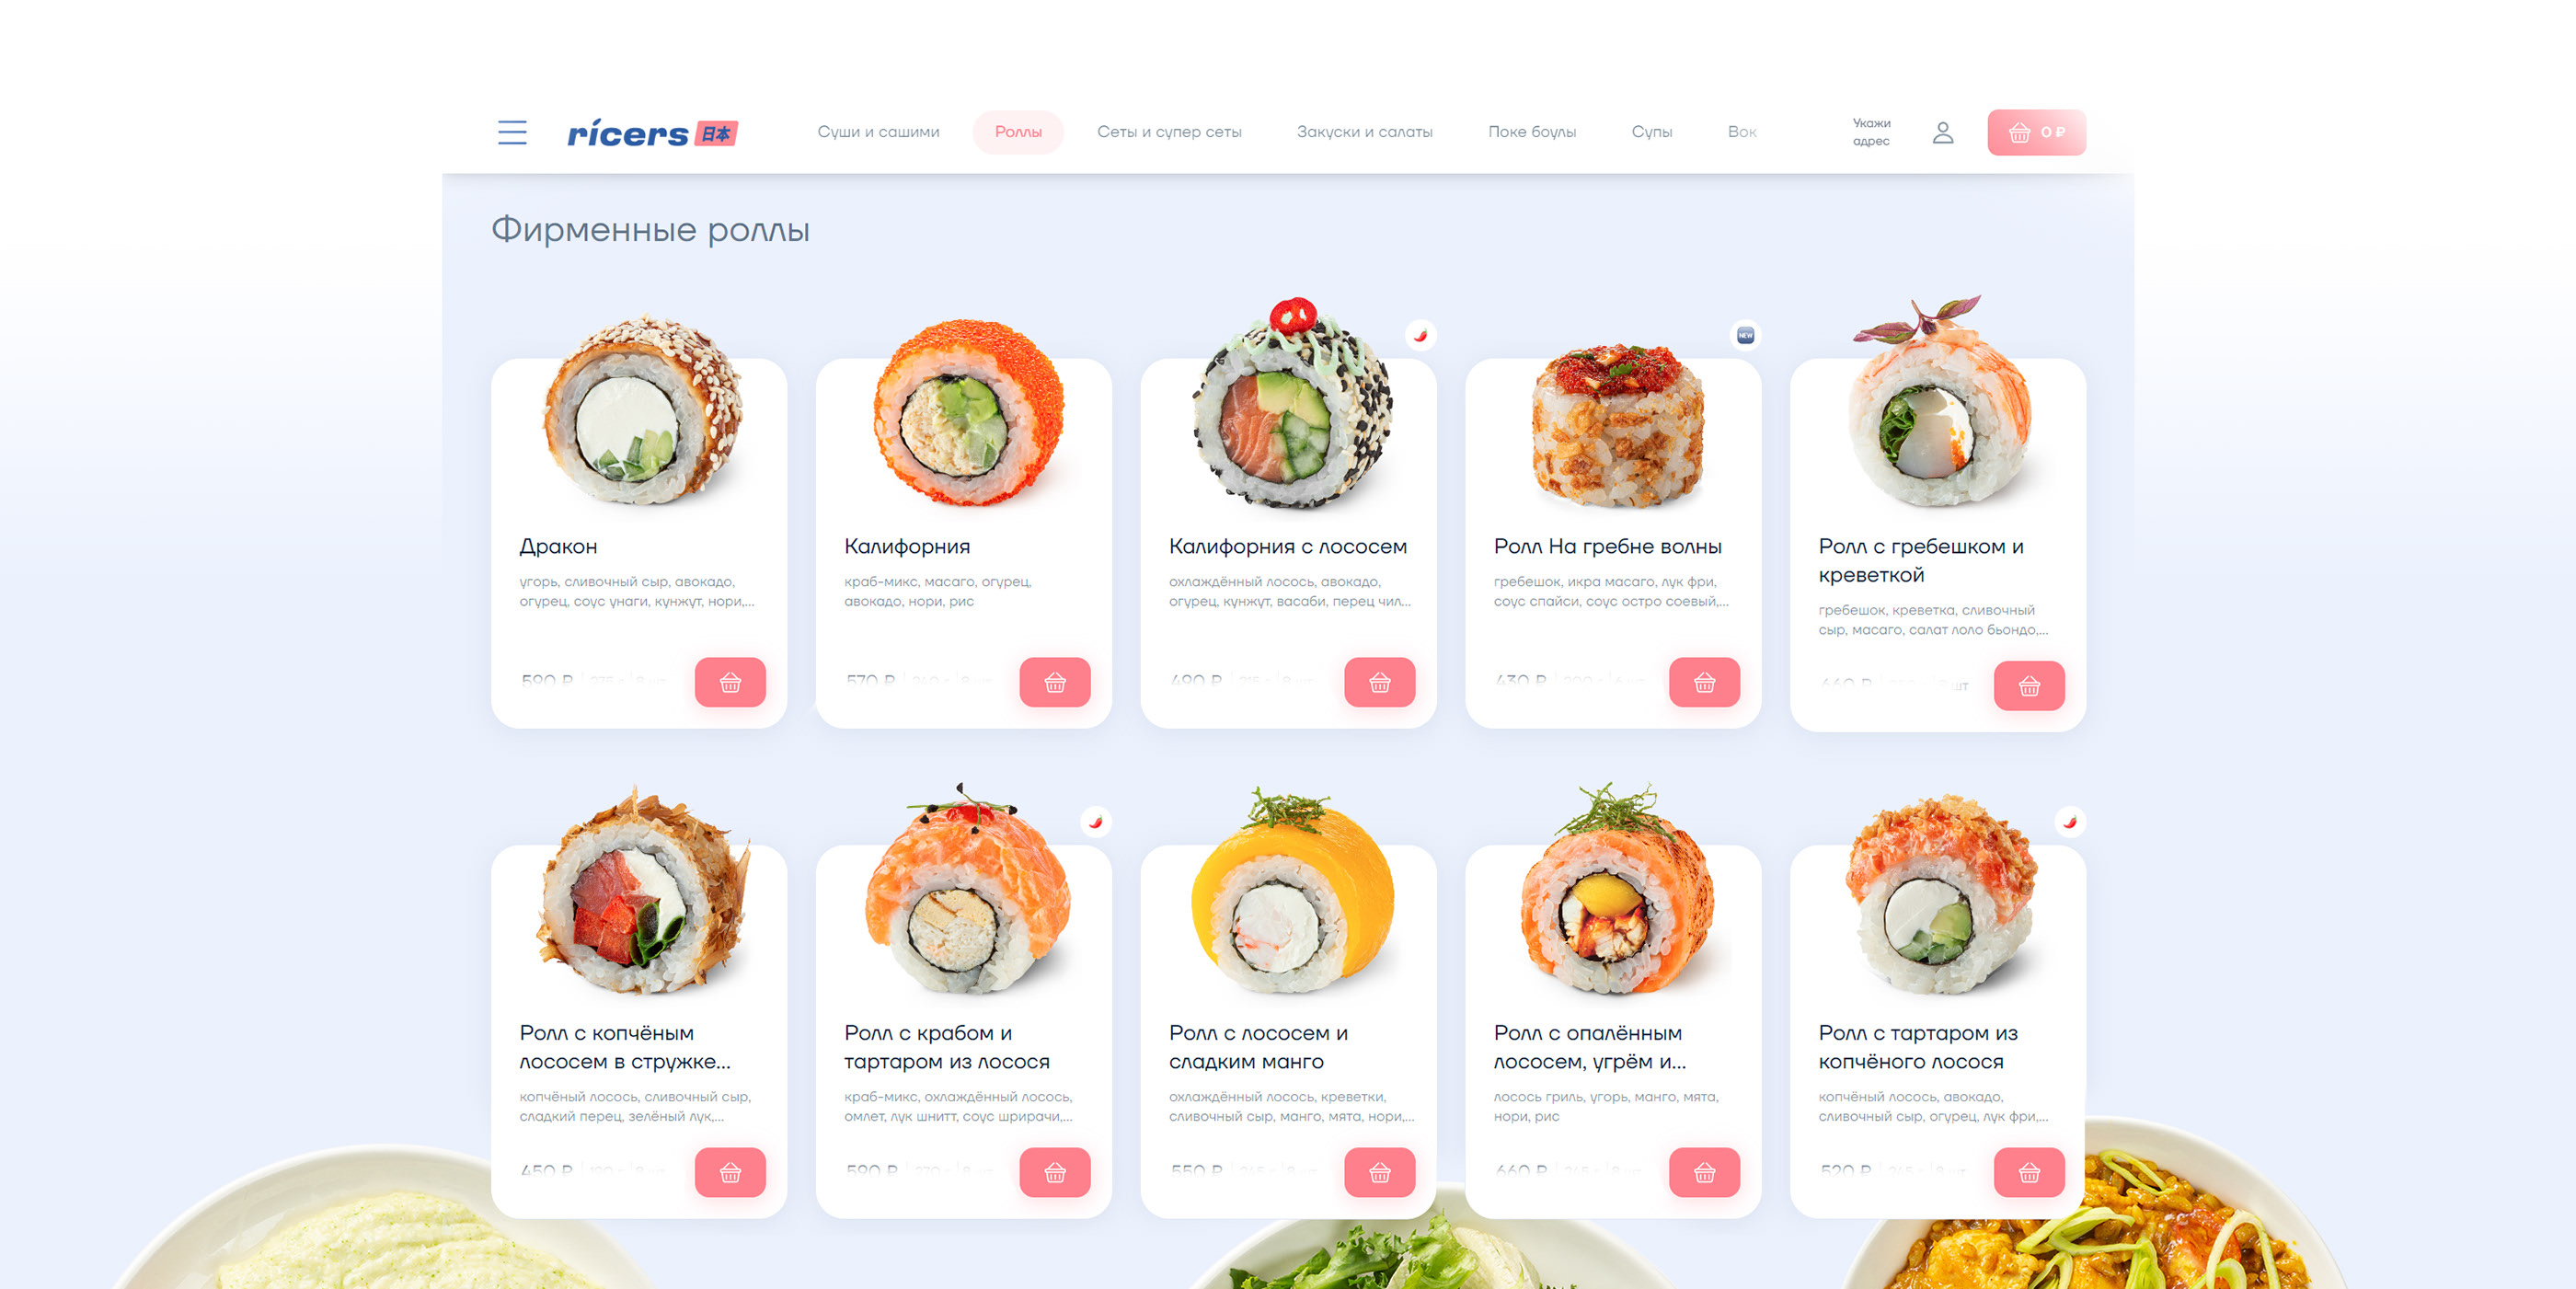The image size is (2576, 1289).
Task: Add Дракон roll to basket
Action: coord(730,682)
